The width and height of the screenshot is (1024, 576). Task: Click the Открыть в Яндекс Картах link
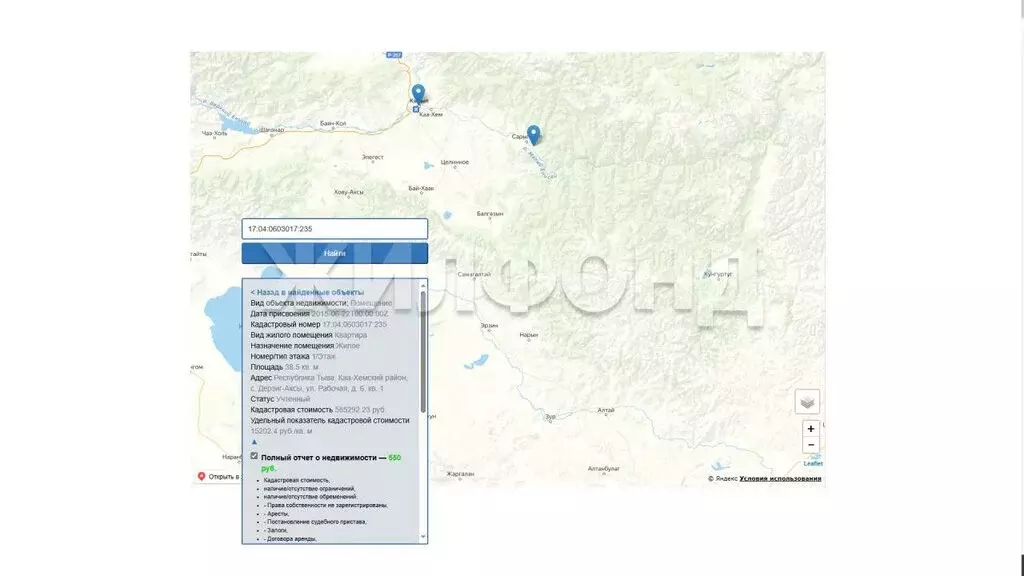click(223, 477)
